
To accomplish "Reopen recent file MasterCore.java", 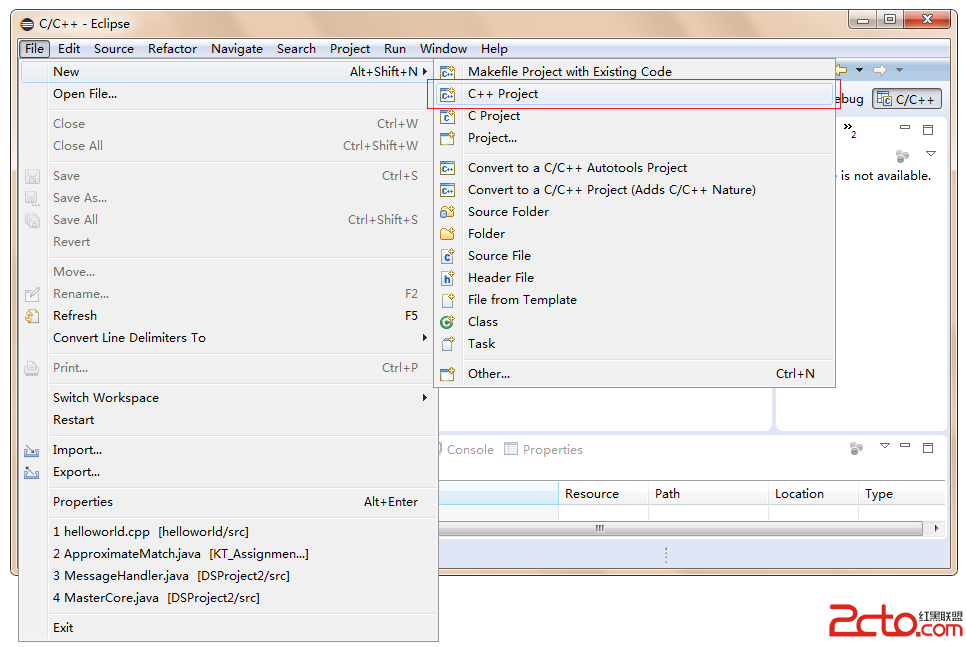I will point(230,598).
